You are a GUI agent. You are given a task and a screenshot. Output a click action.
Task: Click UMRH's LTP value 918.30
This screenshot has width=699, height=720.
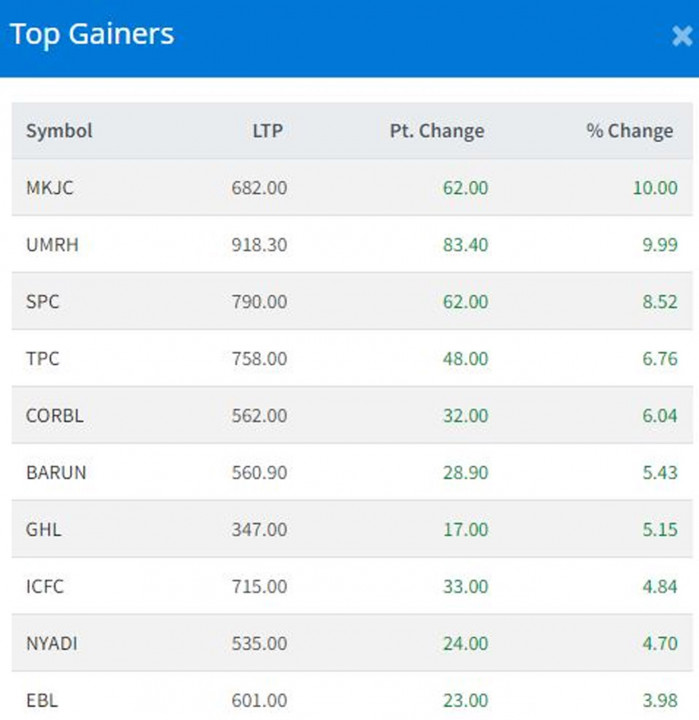pos(257,244)
